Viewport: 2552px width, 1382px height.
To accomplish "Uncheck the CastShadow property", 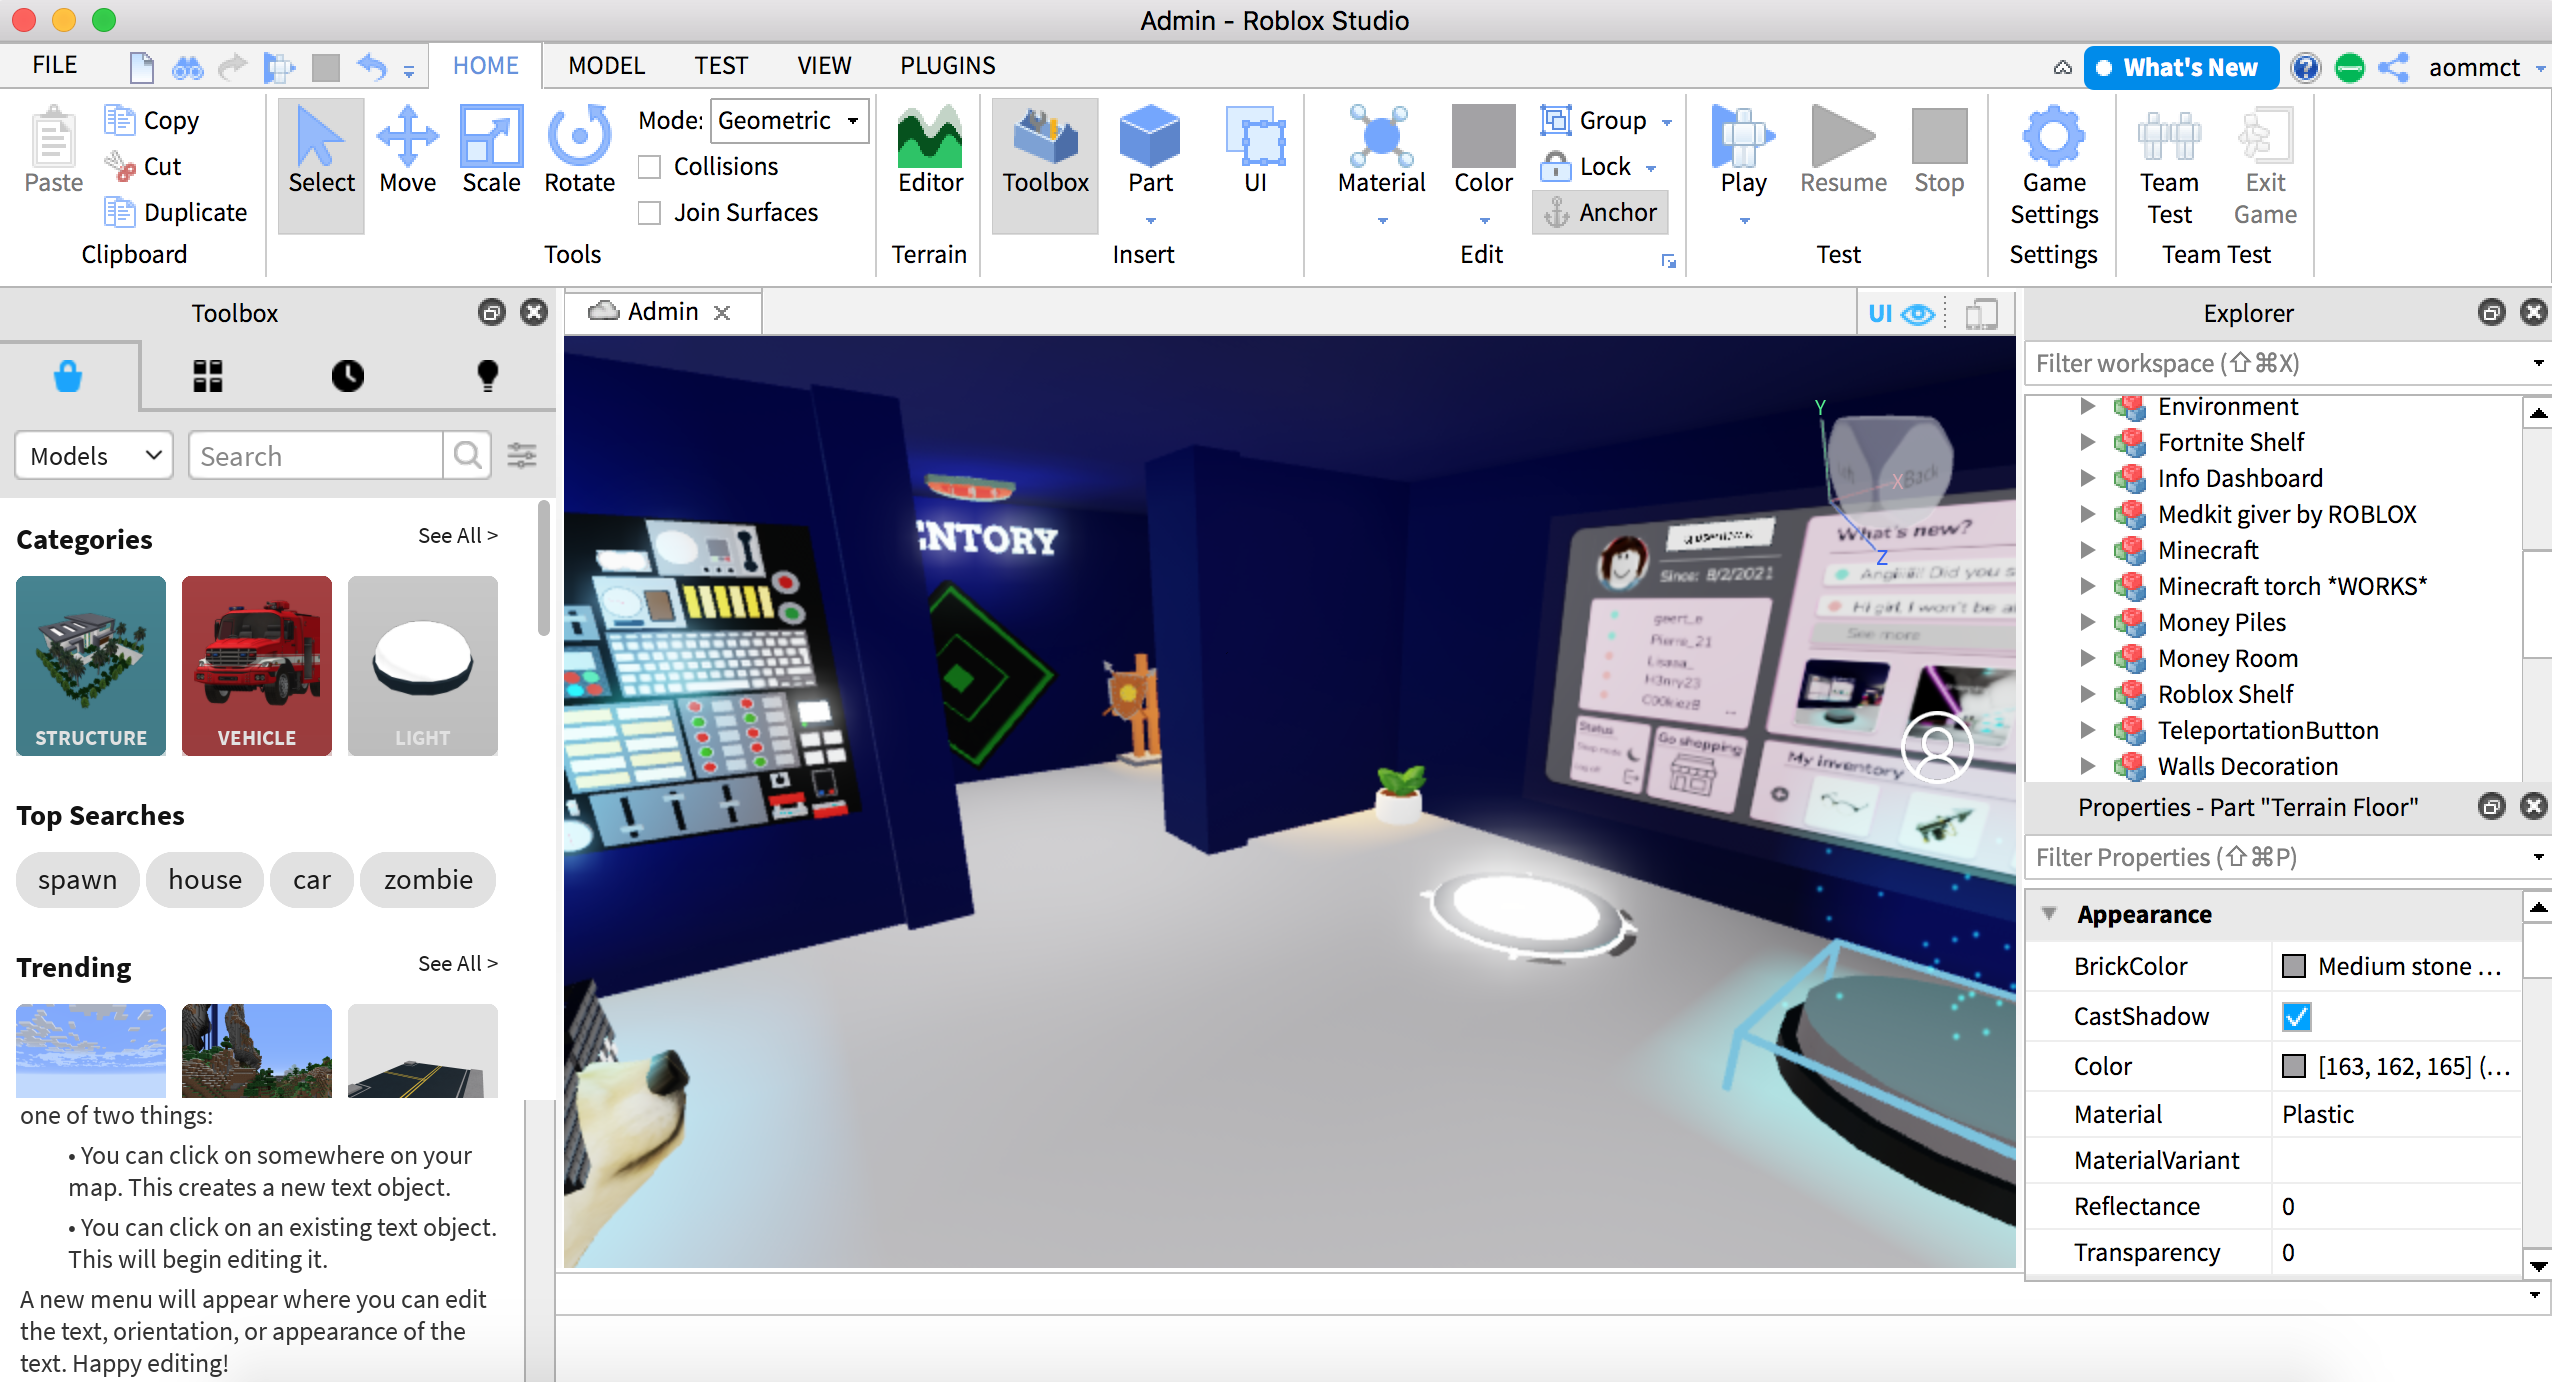I will coord(2297,1016).
